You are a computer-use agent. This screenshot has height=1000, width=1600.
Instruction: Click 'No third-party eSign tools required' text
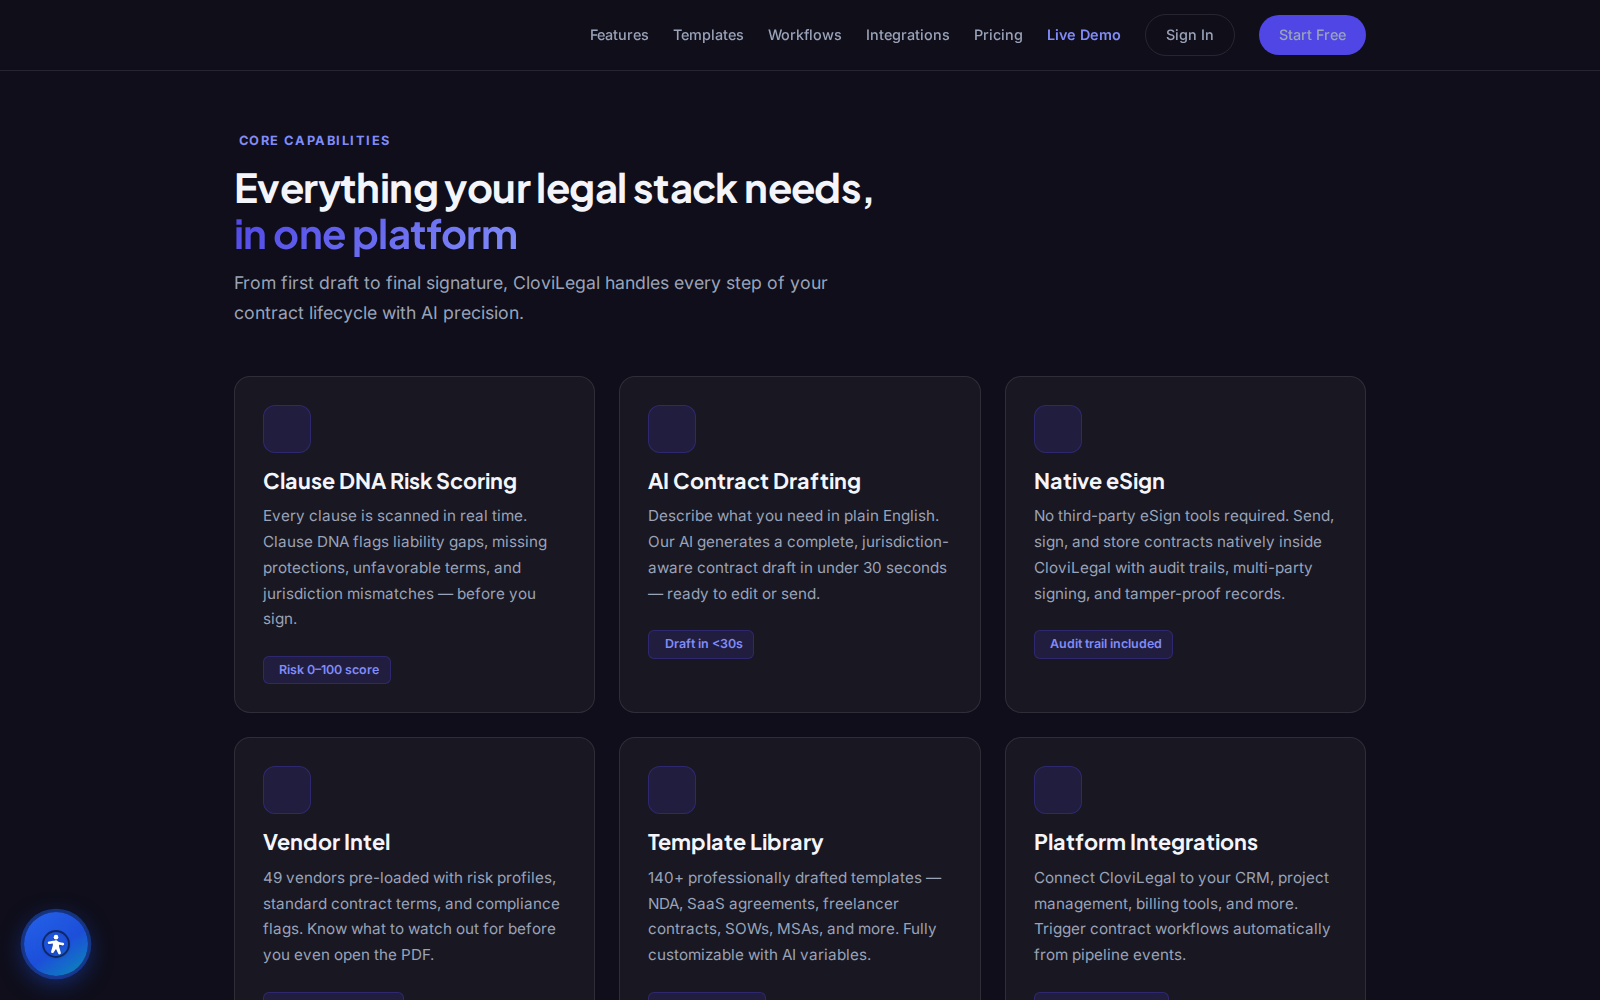(1184, 555)
